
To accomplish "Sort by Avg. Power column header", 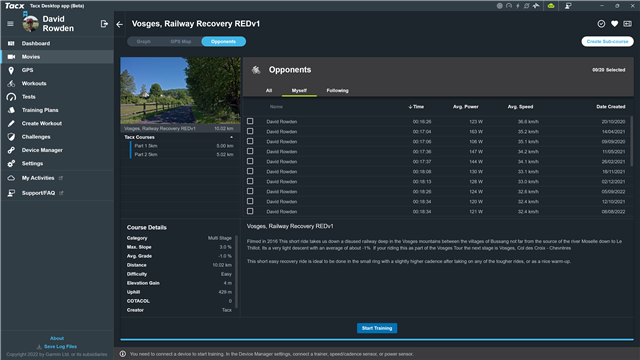I will (465, 107).
